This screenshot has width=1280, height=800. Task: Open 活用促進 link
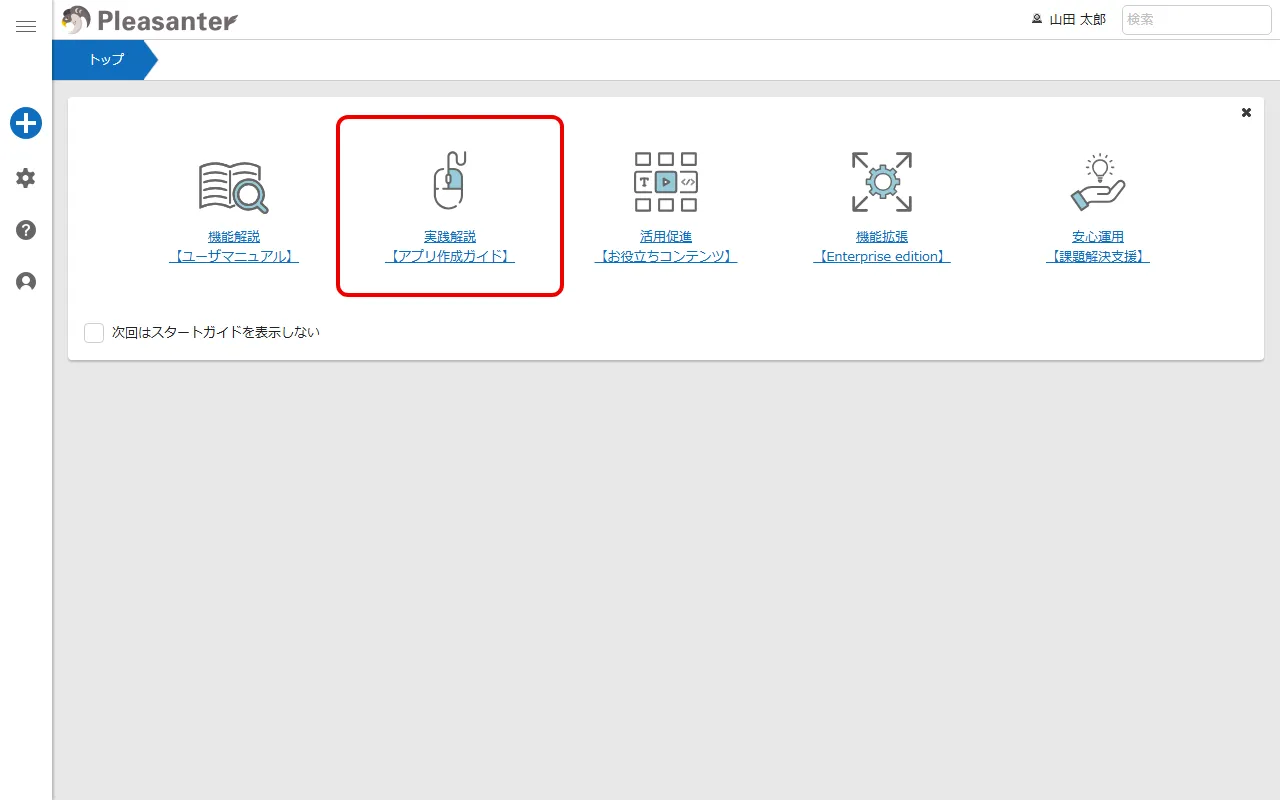tap(666, 237)
